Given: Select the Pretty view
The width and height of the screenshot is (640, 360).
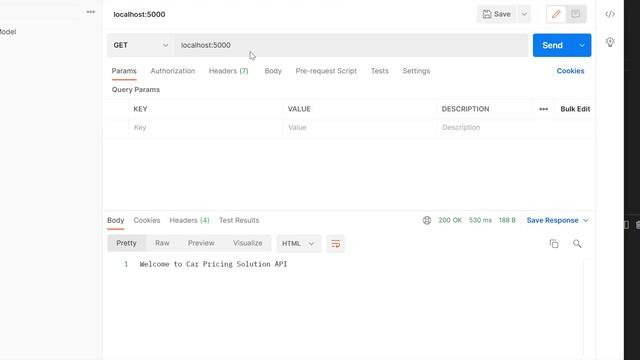Looking at the screenshot, I should coord(126,243).
